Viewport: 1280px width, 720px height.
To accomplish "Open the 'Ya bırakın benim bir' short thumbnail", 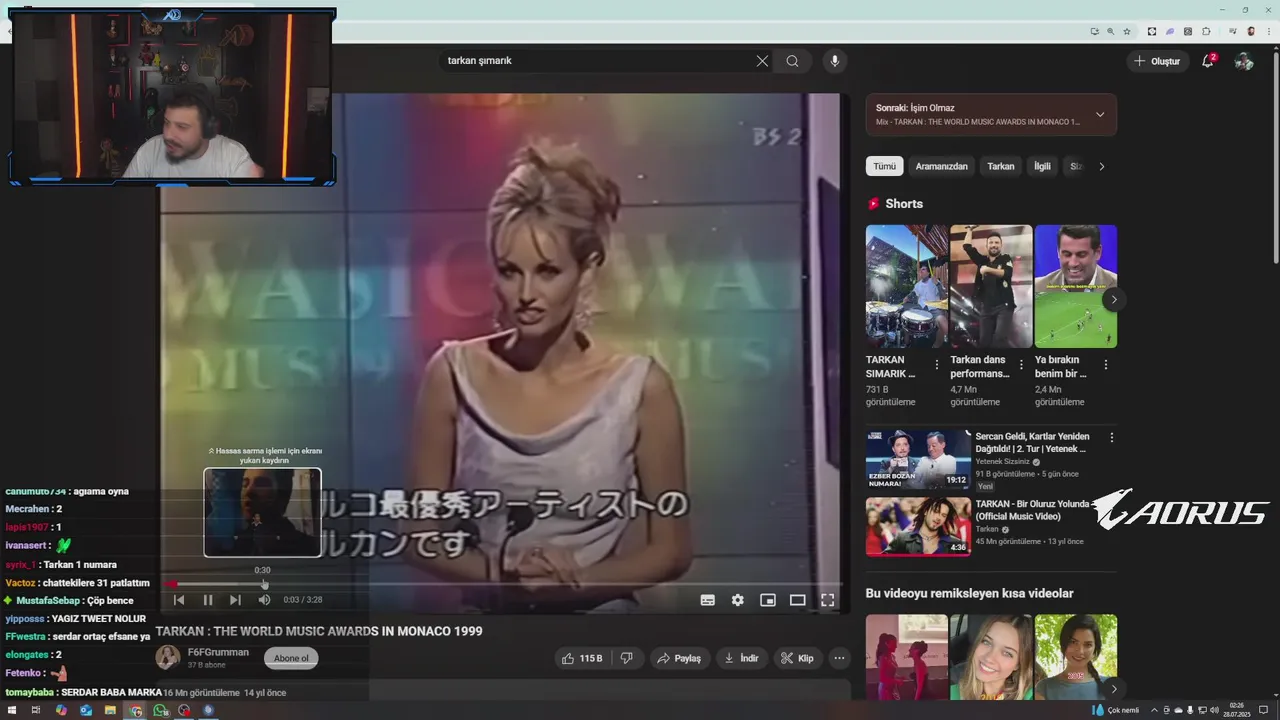I will (x=1075, y=286).
